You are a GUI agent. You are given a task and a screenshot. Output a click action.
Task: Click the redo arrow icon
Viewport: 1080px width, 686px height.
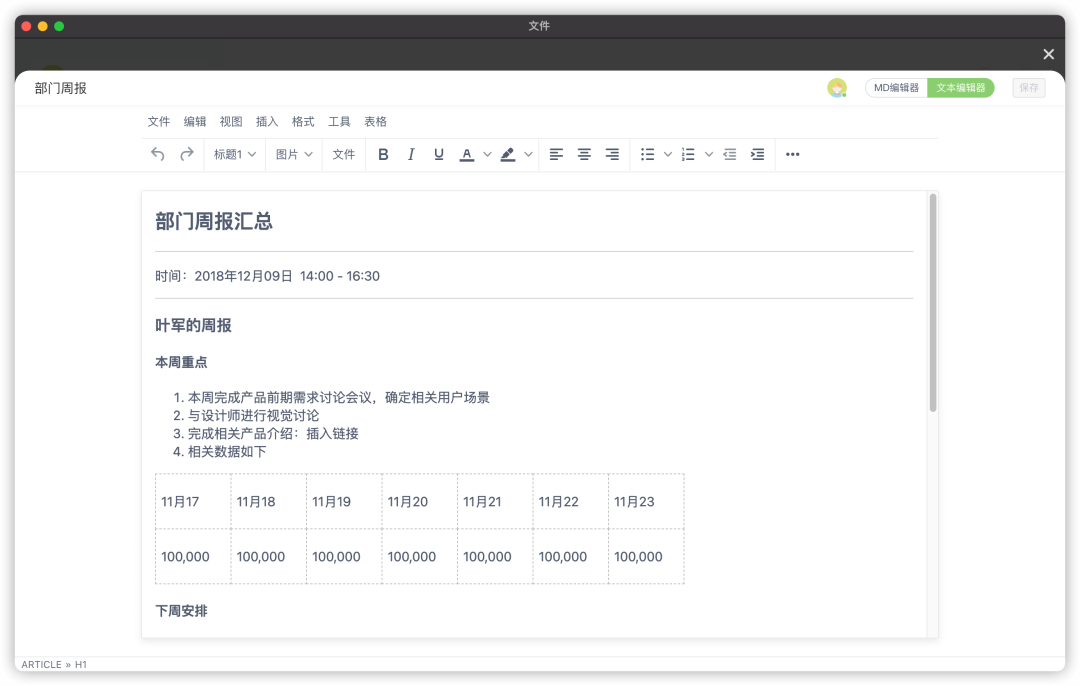pyautogui.click(x=186, y=154)
